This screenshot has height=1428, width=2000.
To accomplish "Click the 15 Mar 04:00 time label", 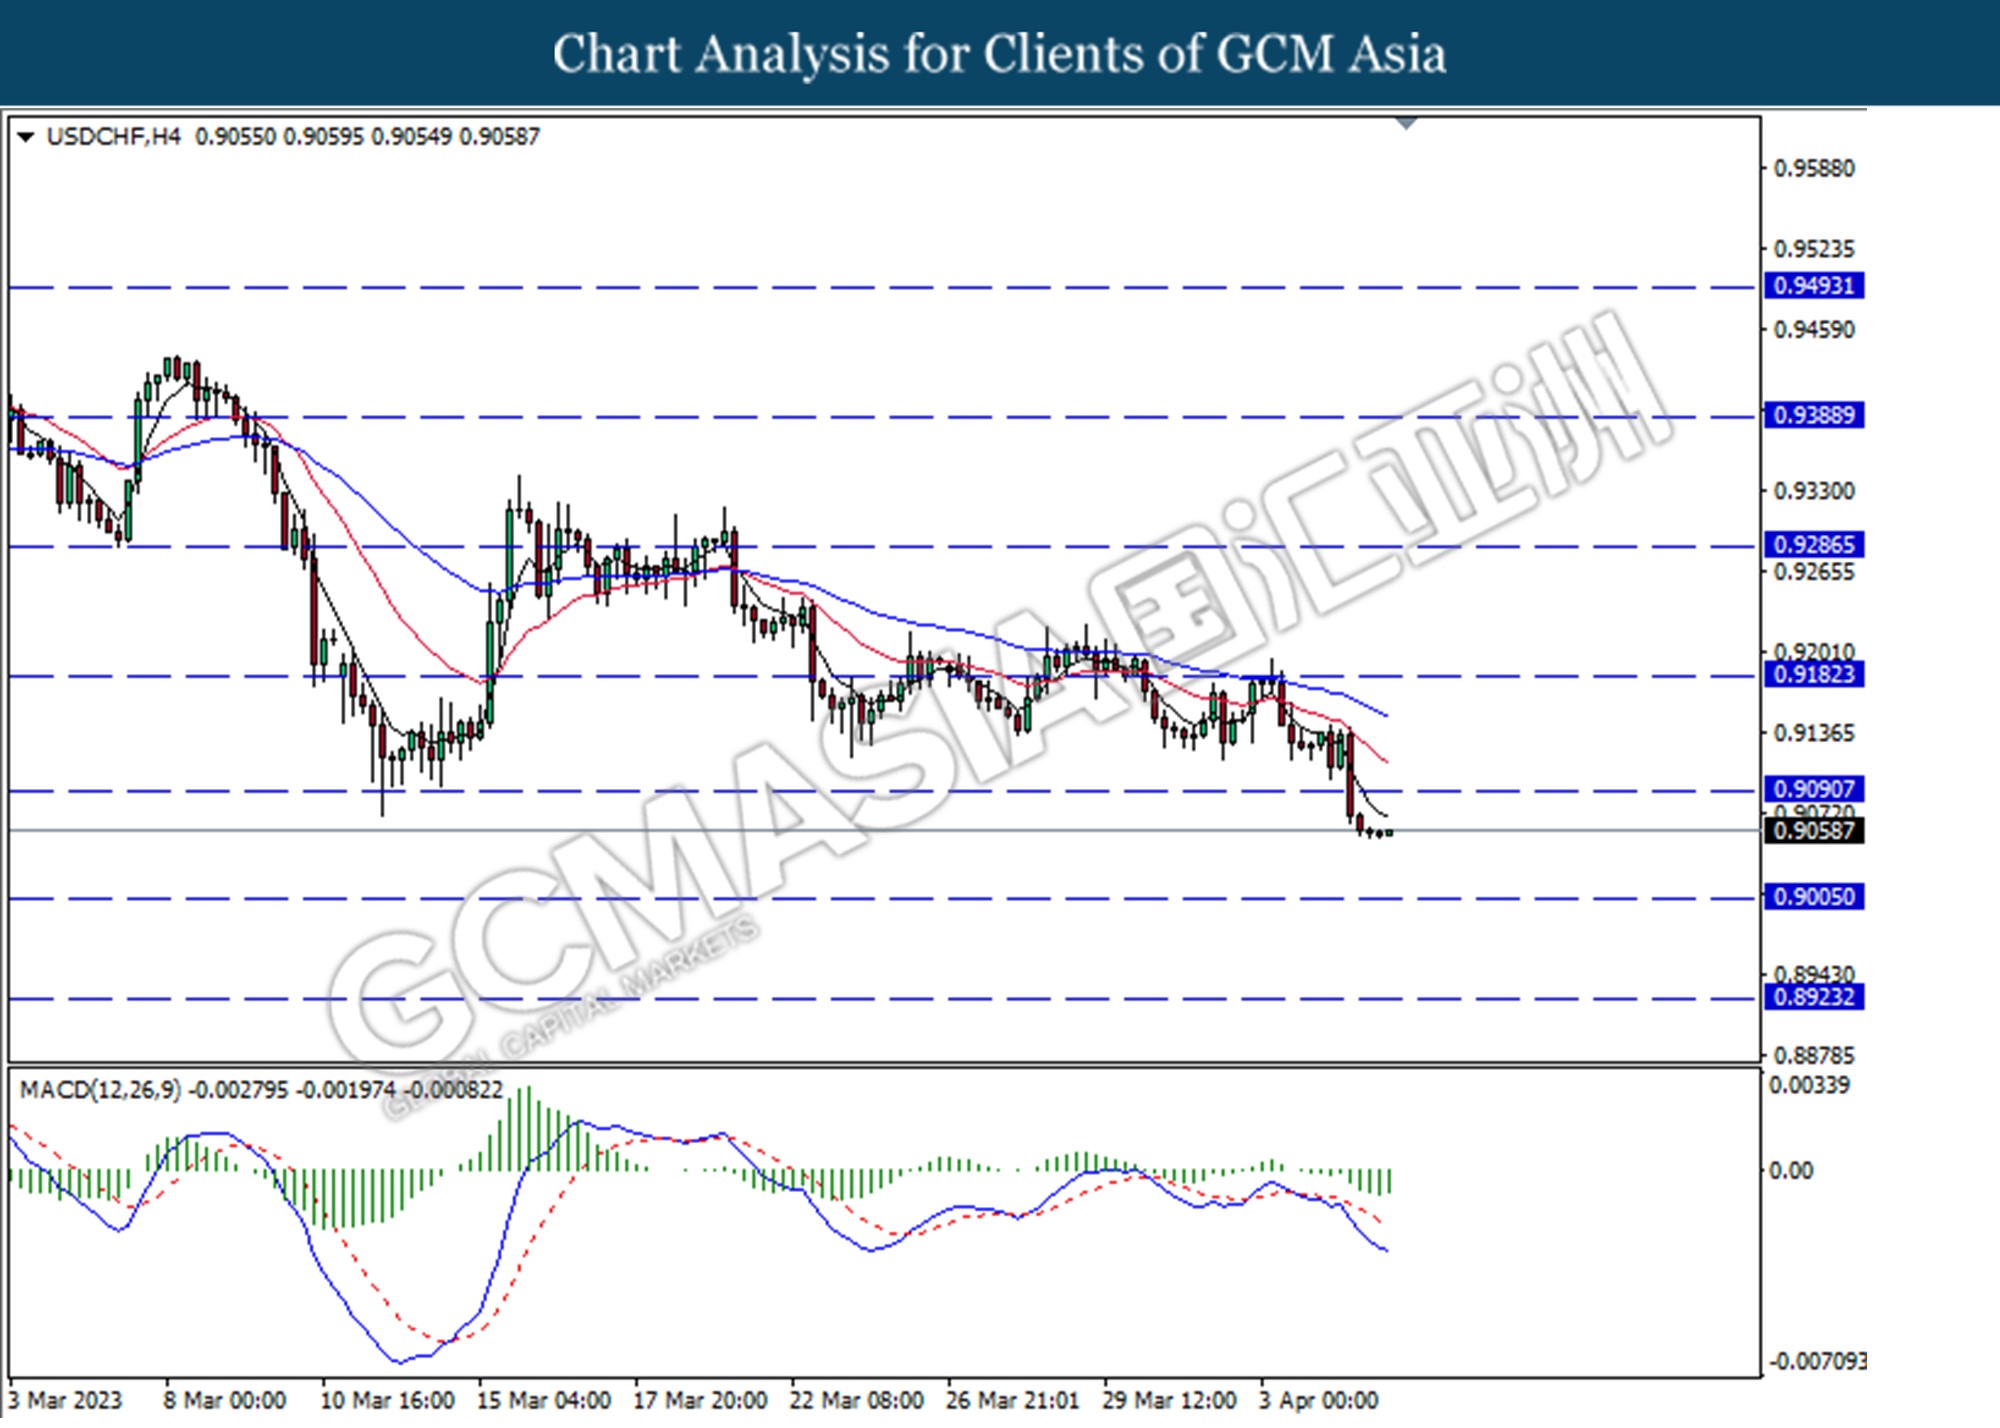I will [544, 1400].
